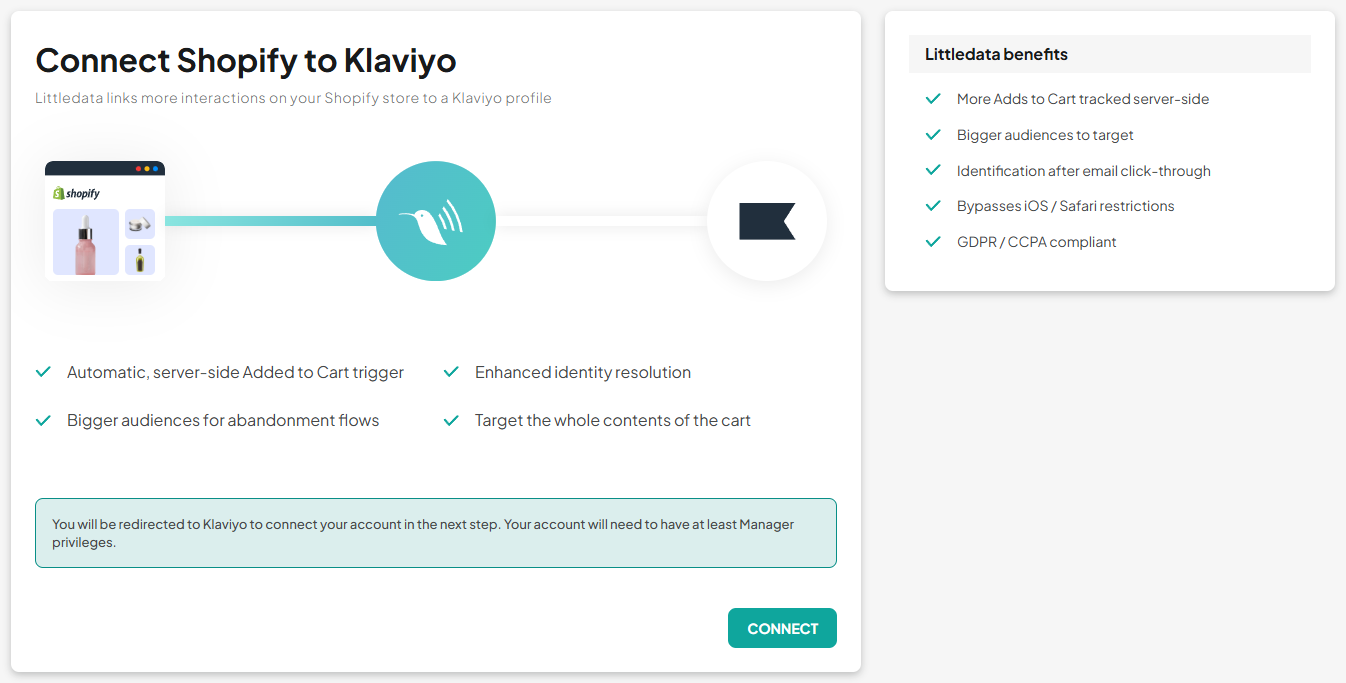Click text 'Target the whole contents of the cart'

click(613, 420)
